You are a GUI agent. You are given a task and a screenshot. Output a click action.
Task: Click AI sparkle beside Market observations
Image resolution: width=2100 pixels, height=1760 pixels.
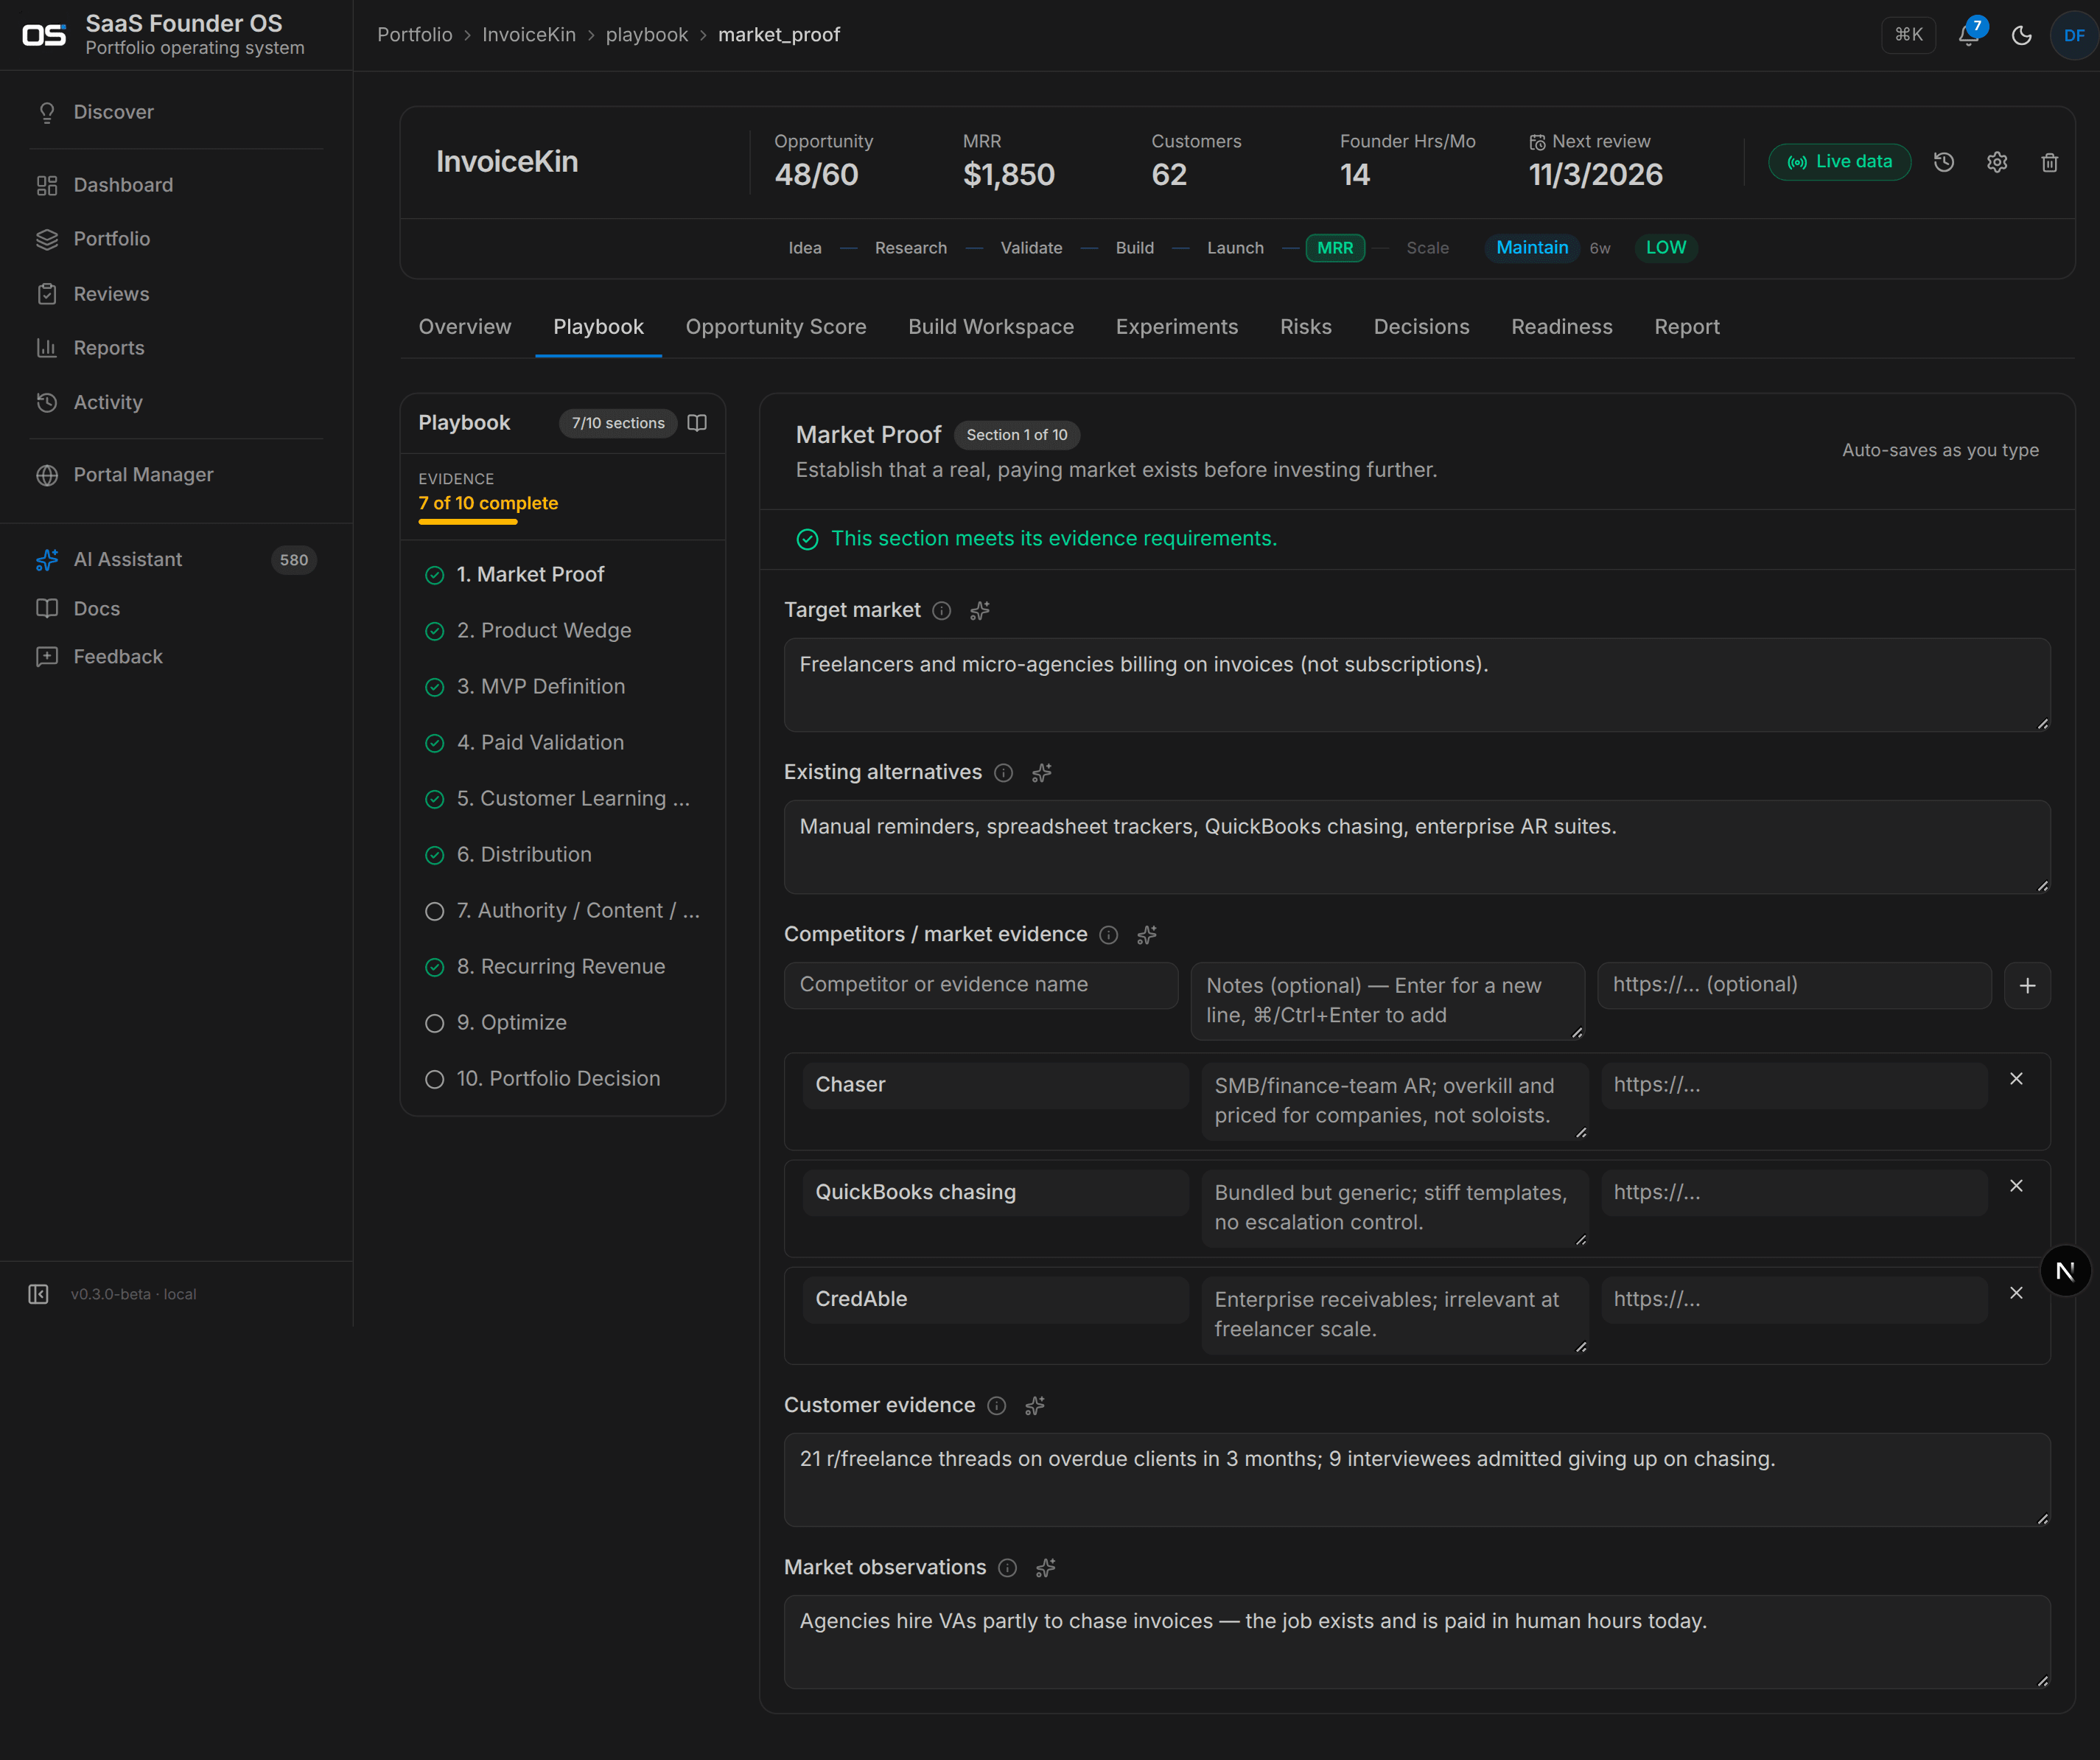tap(1046, 1567)
